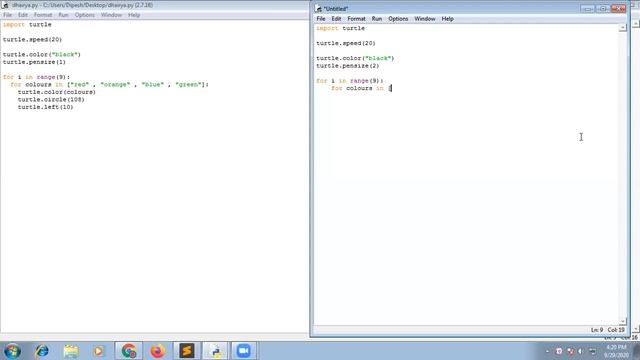Viewport: 640px width, 360px height.
Task: Open File menu in dhairya.py window
Action: click(7, 15)
